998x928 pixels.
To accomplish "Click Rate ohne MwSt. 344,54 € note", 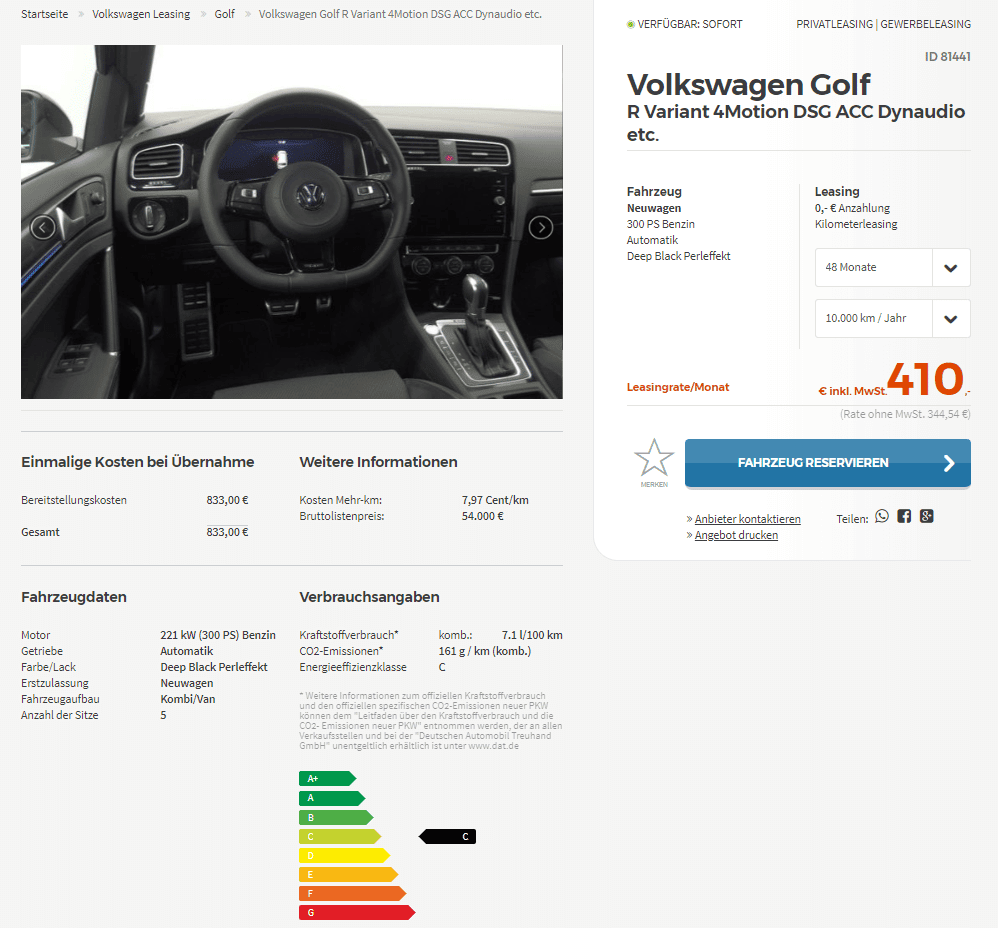I will click(905, 414).
